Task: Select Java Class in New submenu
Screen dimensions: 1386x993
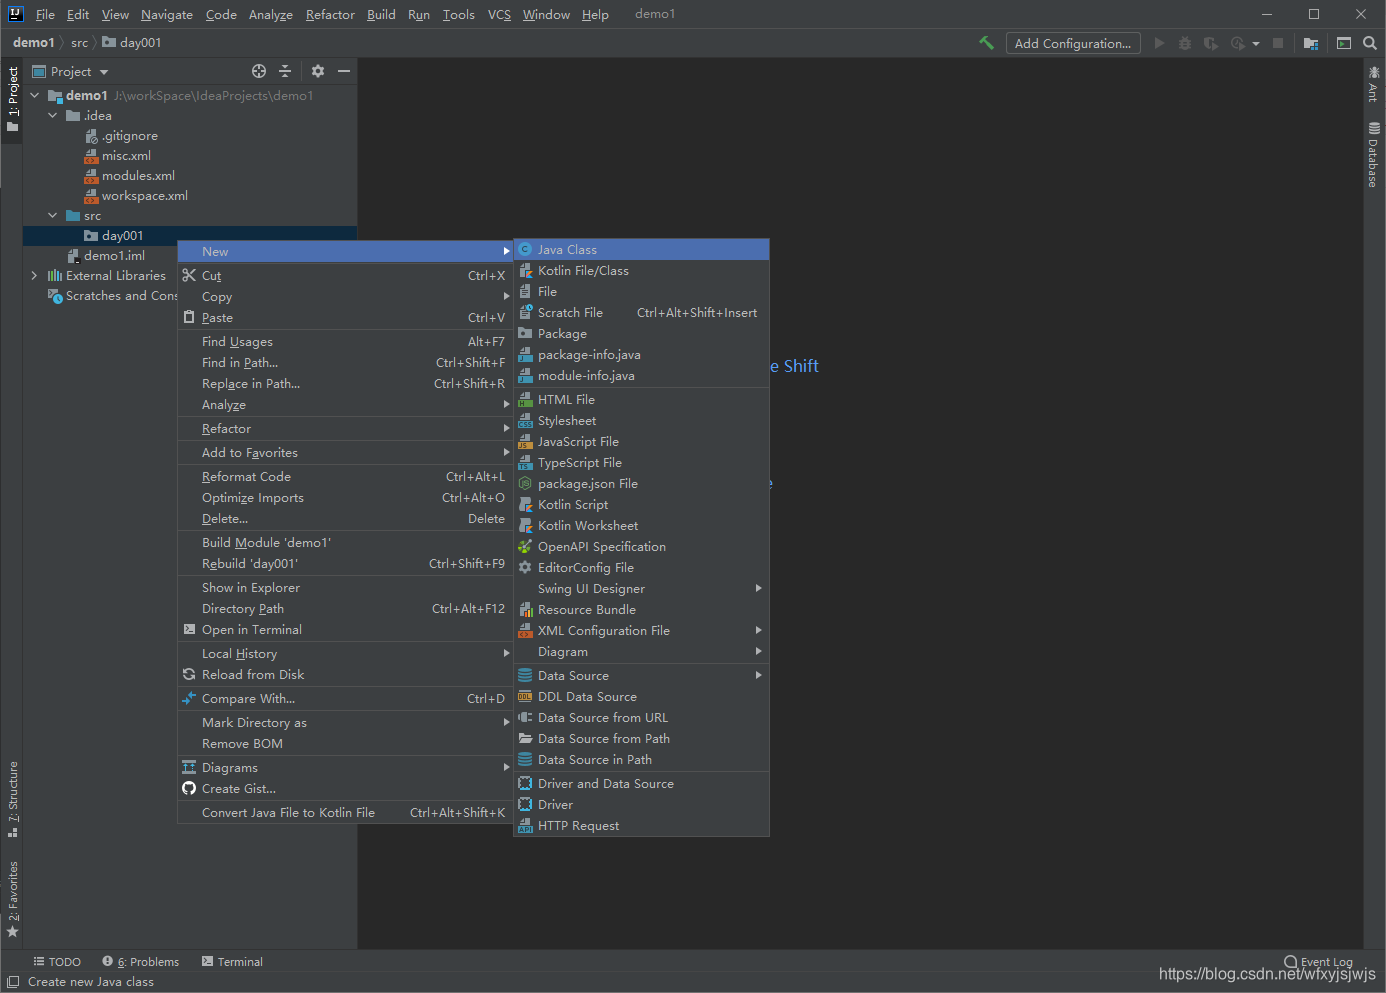Action: click(x=641, y=250)
